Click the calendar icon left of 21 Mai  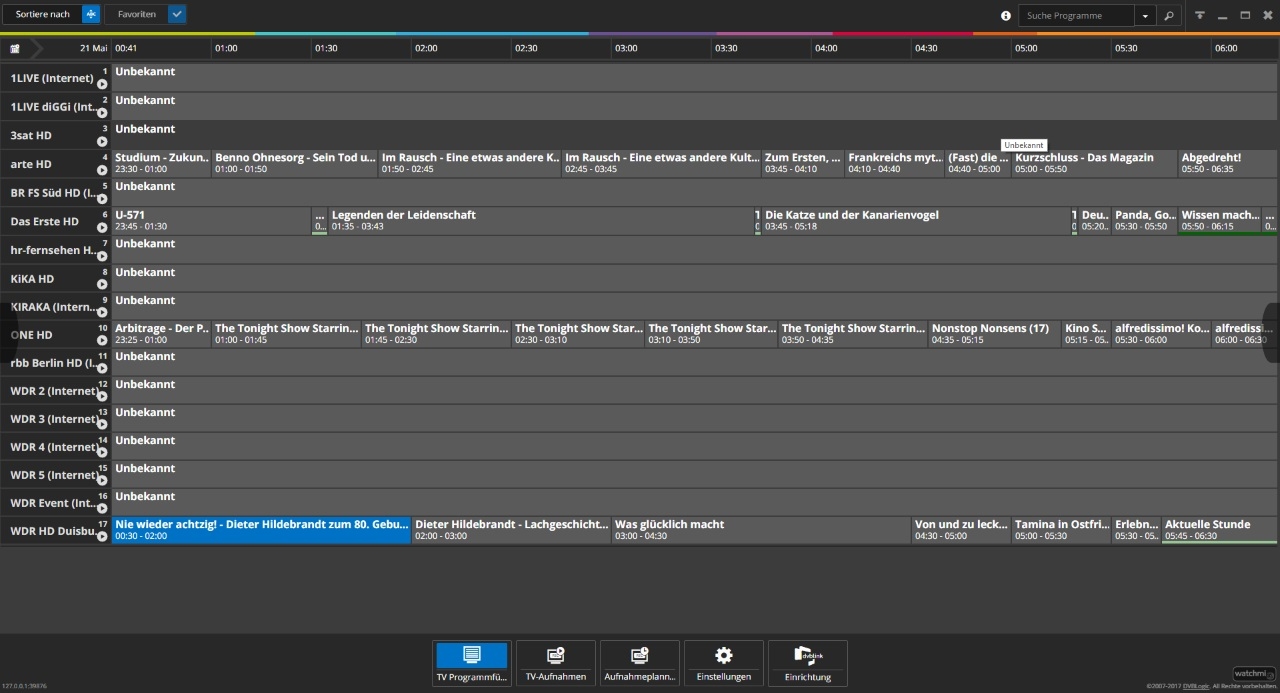(15, 48)
